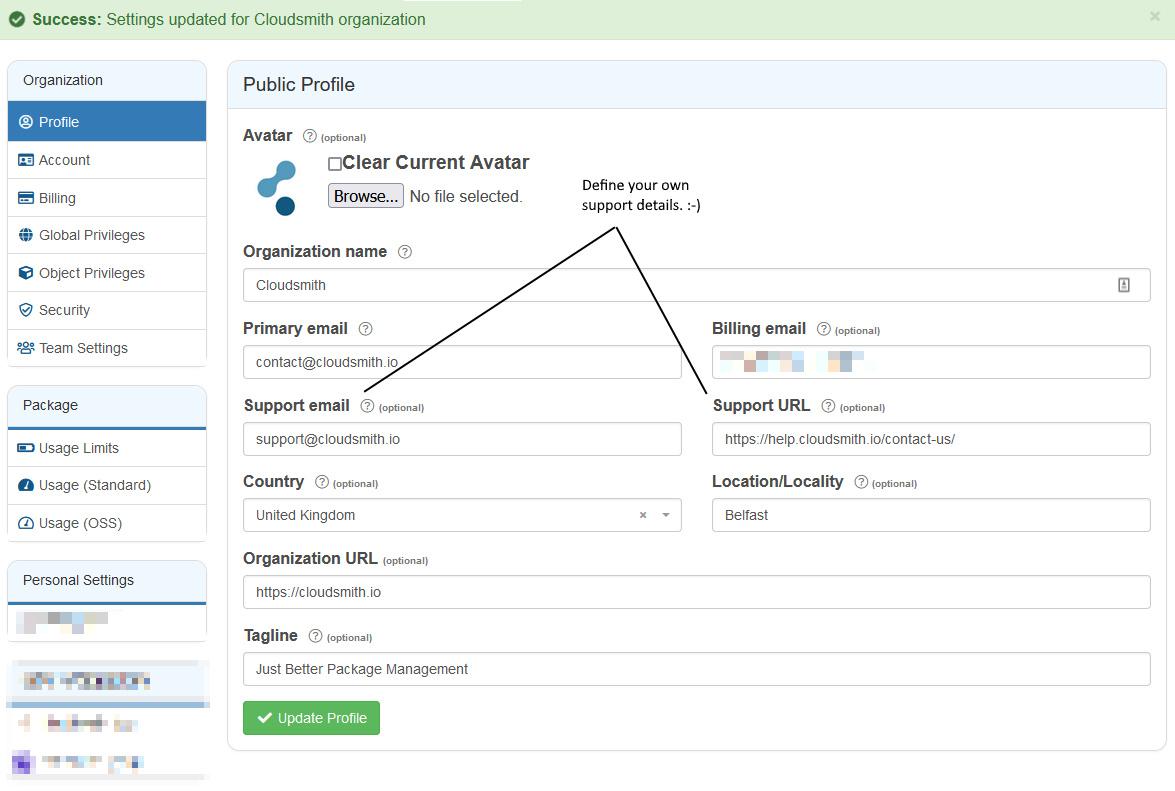The image size is (1175, 791).
Task: Tick the Clear Current Avatar checkbox
Action: tap(335, 163)
